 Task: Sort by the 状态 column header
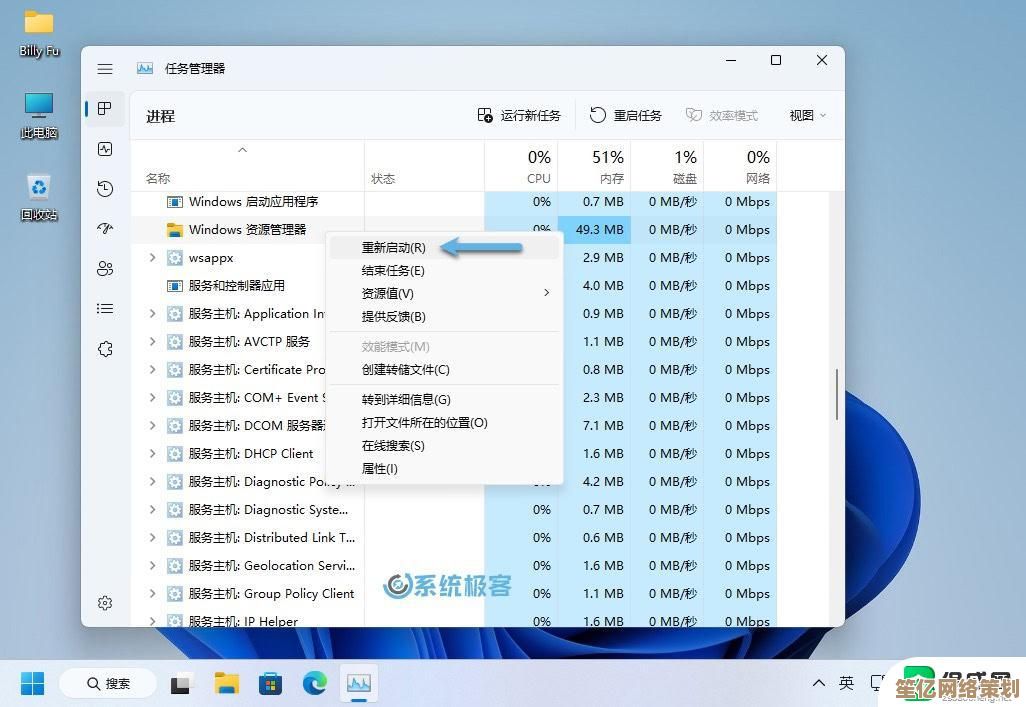pos(424,166)
